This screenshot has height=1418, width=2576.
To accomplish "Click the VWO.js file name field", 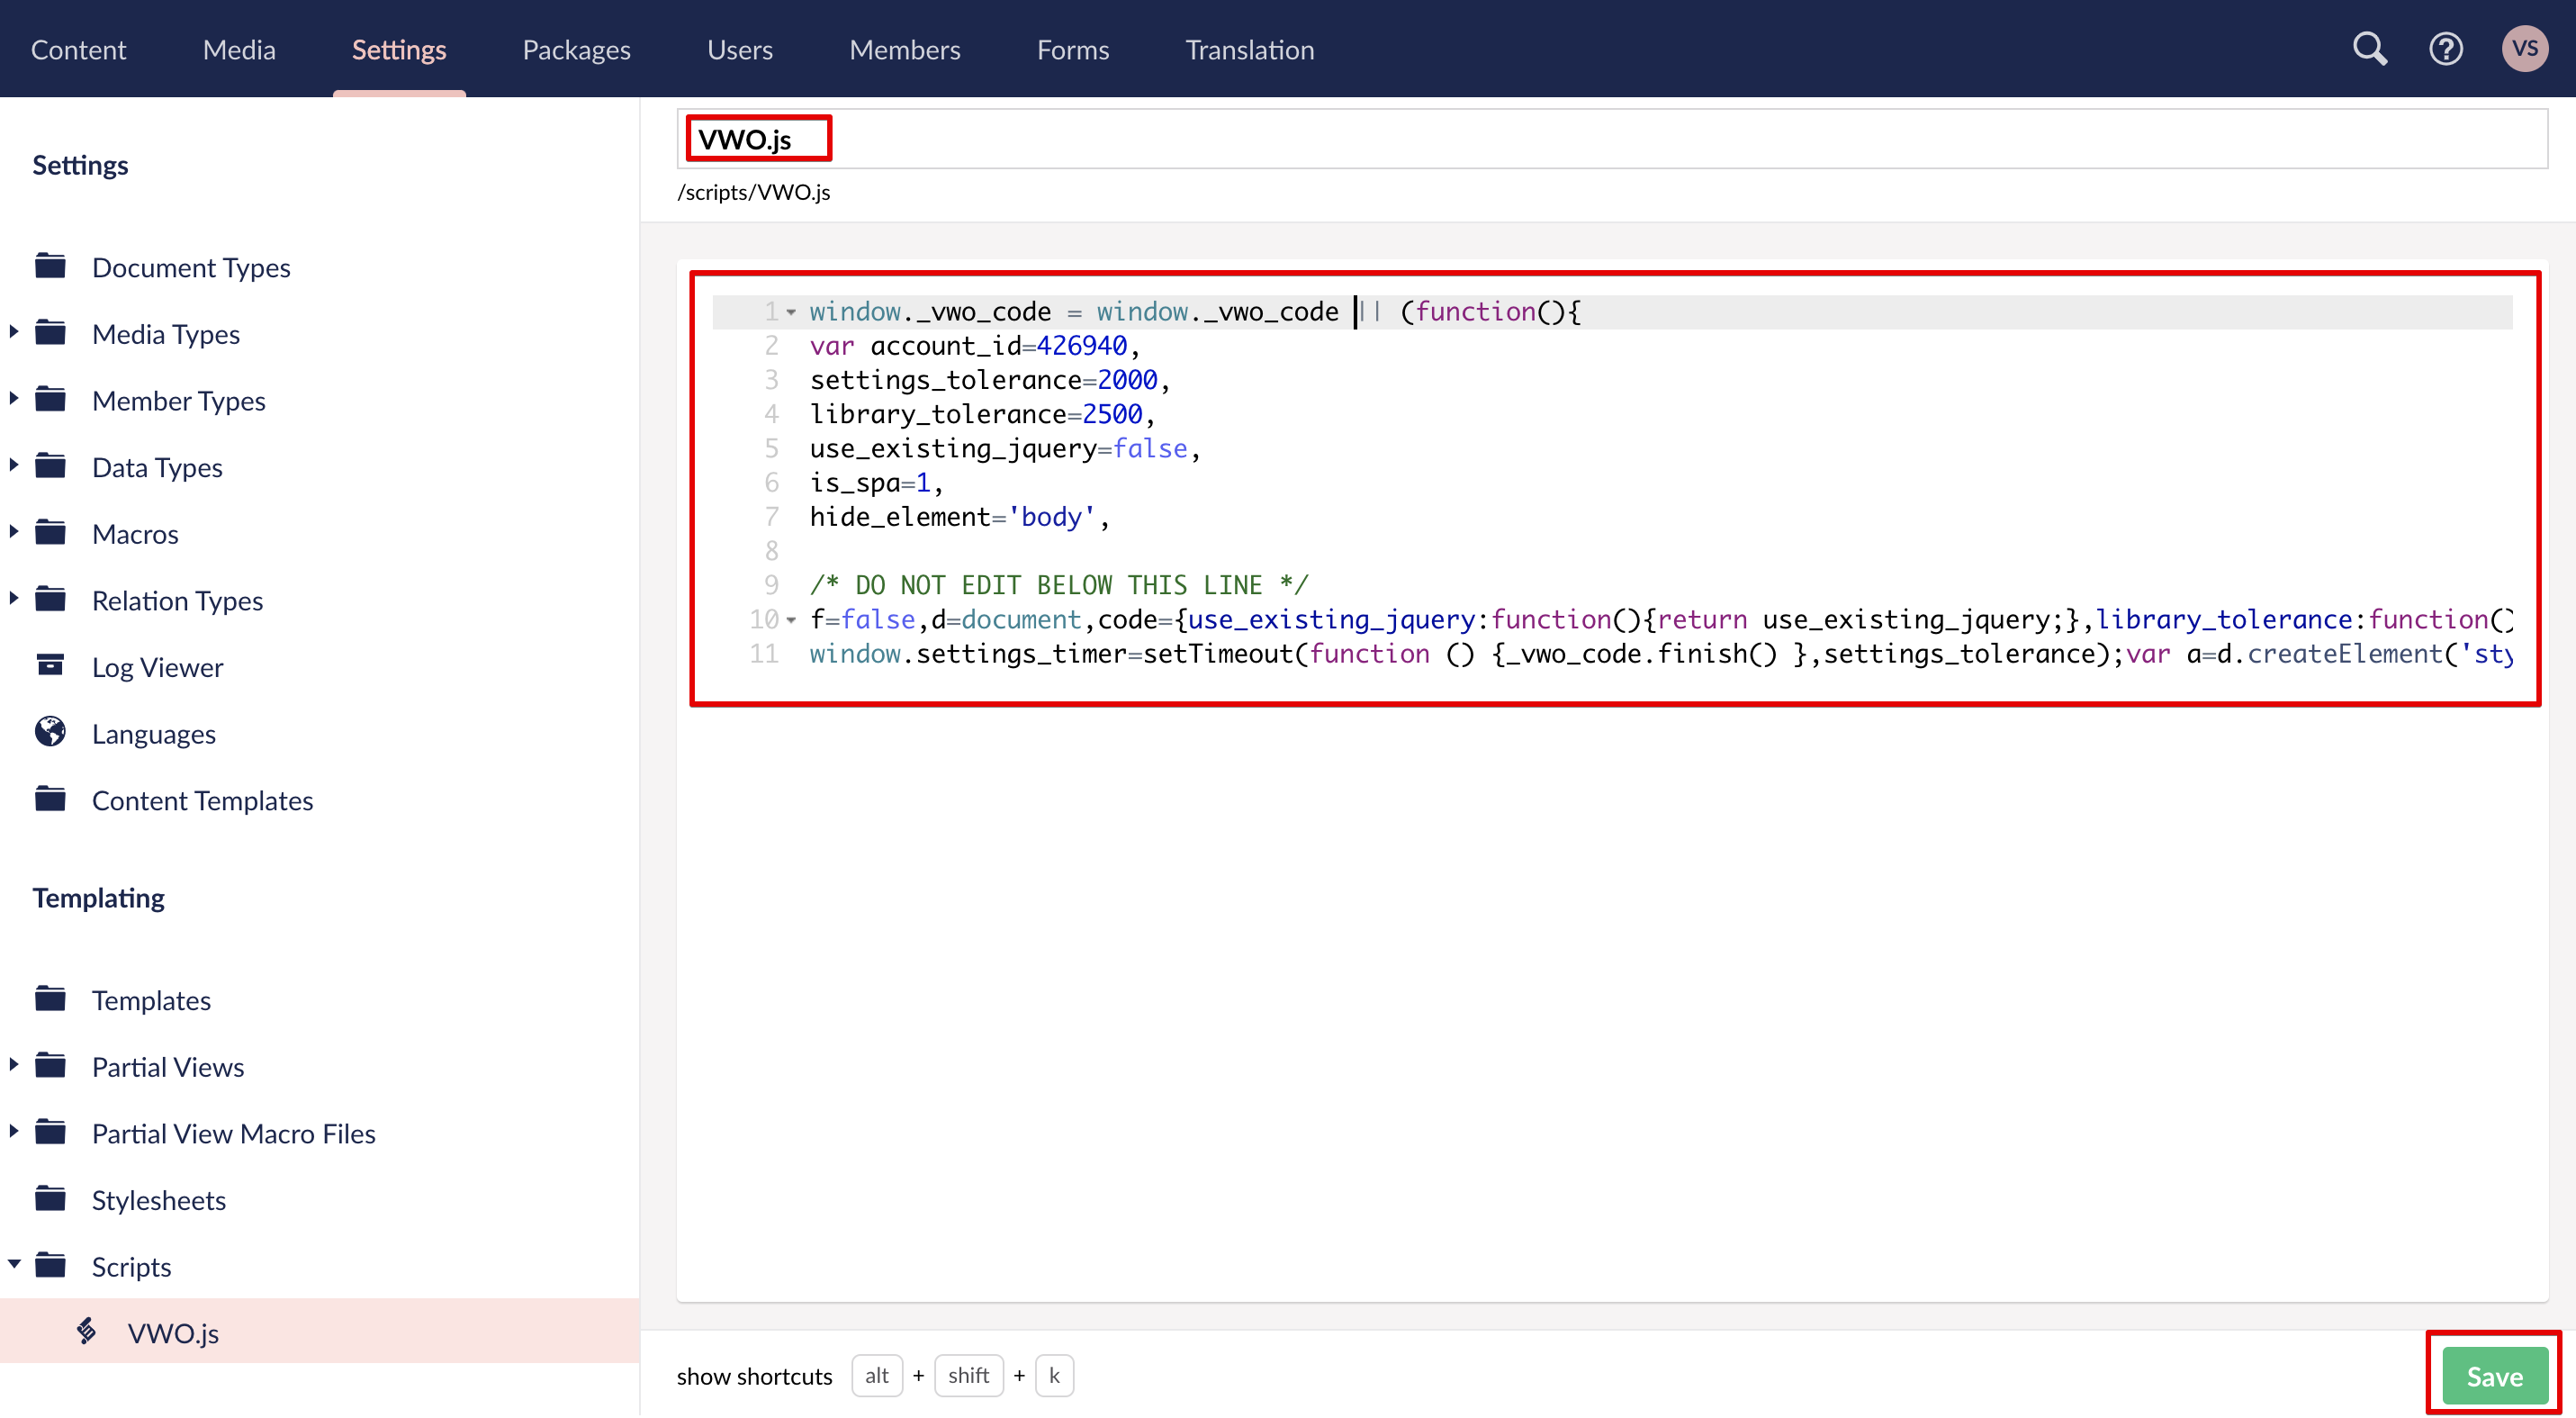I will (1612, 138).
